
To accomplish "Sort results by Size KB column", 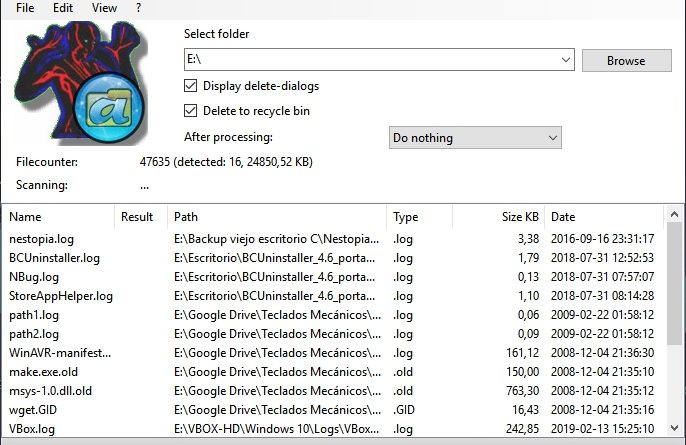I will [519, 217].
